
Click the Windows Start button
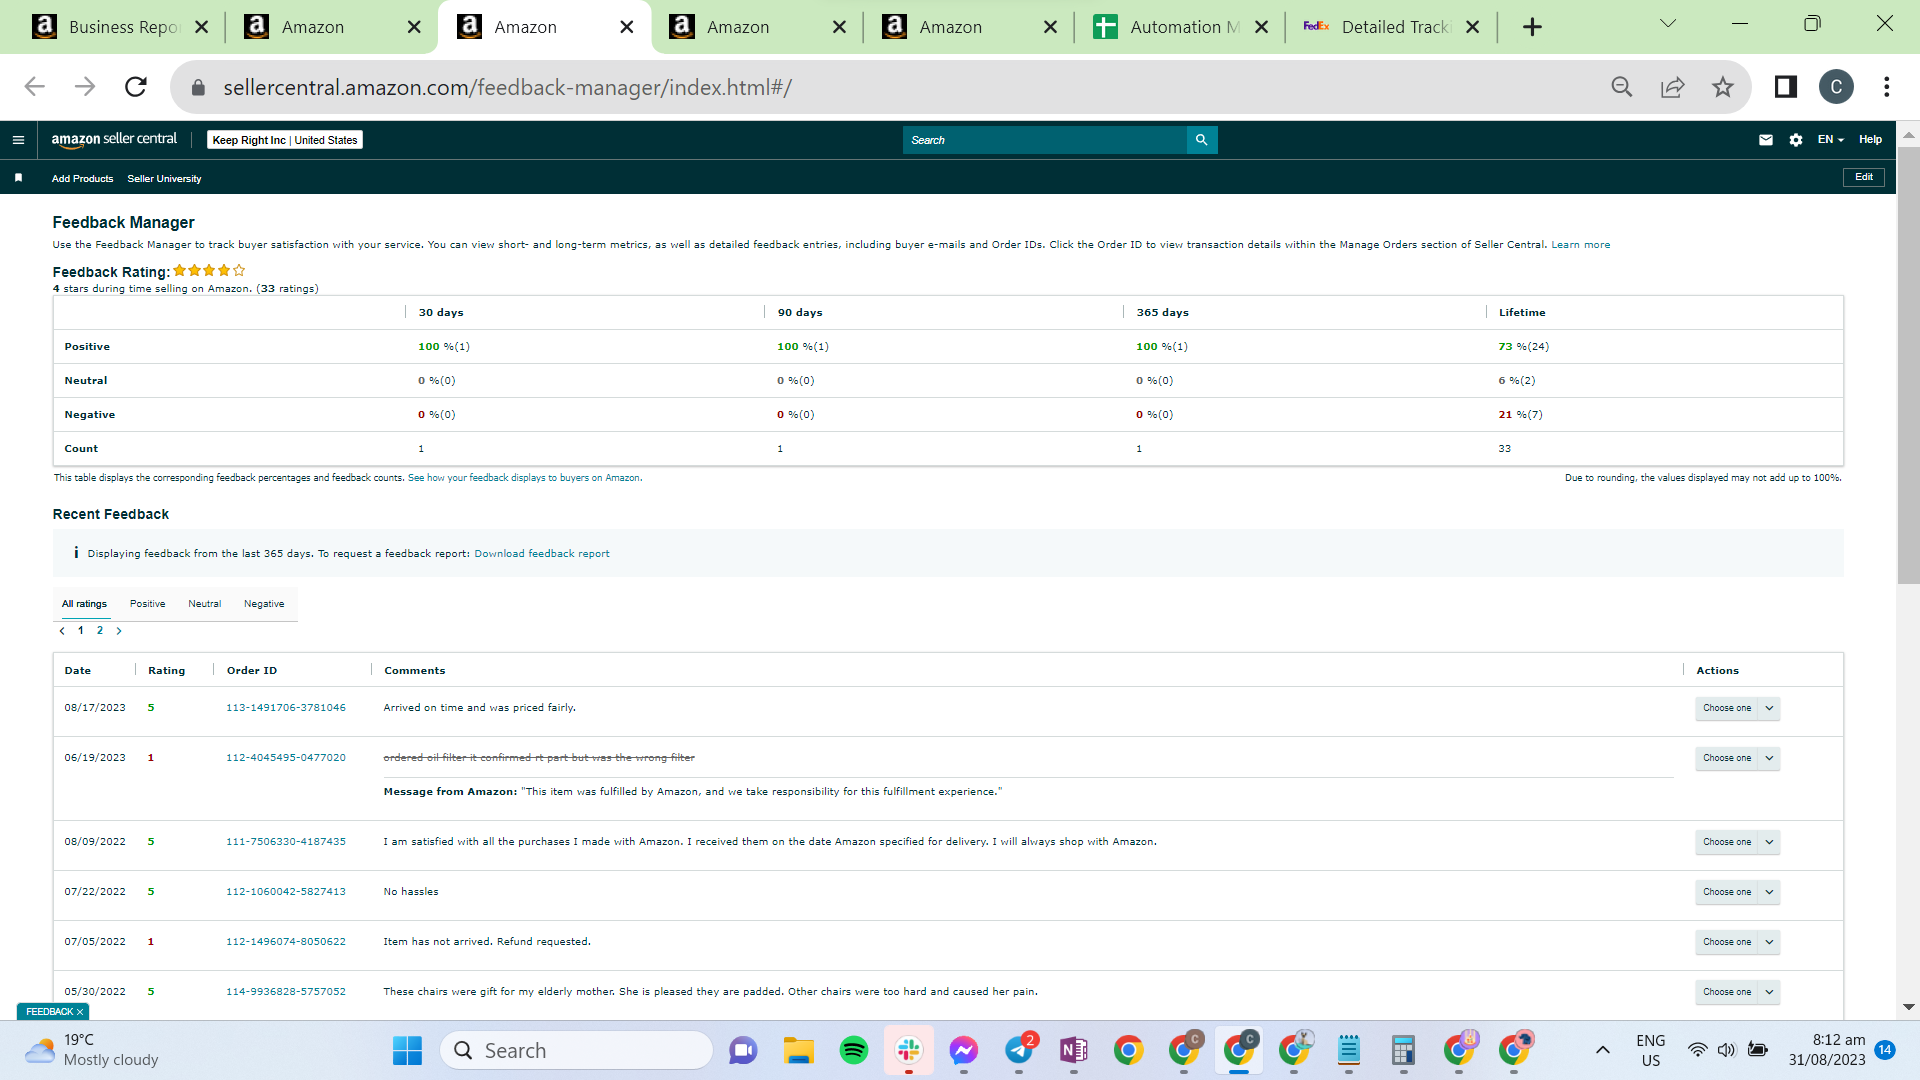click(x=407, y=1050)
